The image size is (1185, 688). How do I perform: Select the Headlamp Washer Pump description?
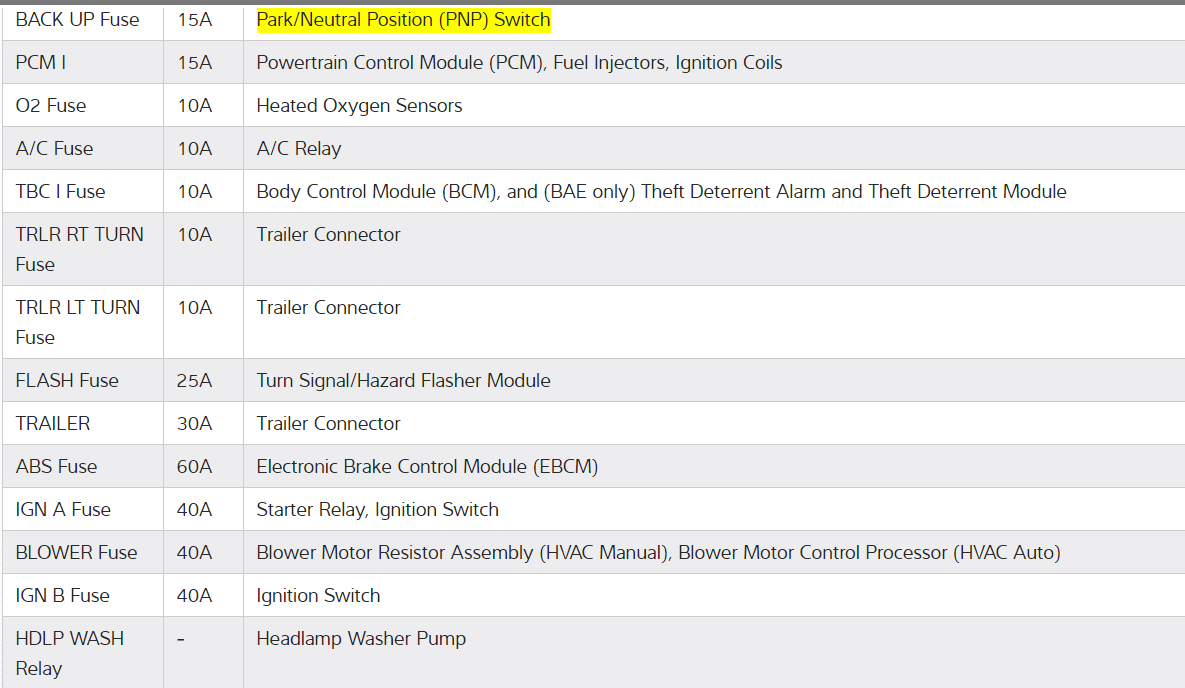click(x=361, y=639)
